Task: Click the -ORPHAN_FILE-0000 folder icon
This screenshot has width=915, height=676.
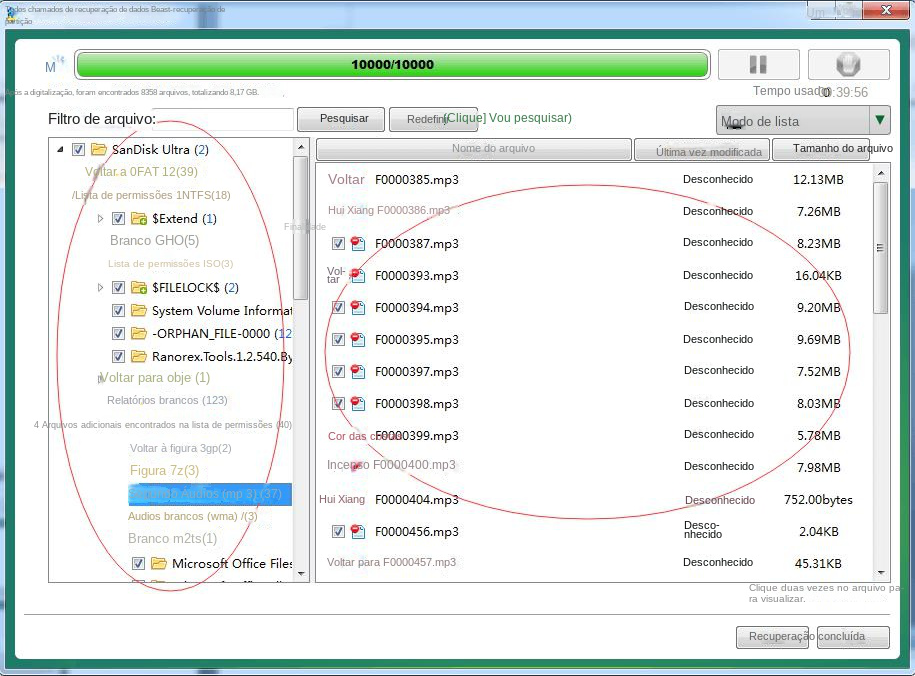Action: pos(139,333)
